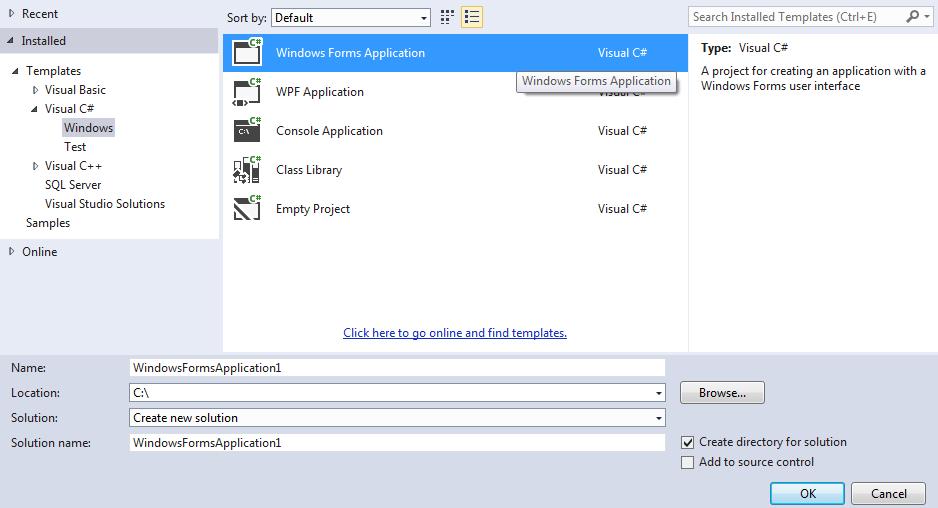This screenshot has width=938, height=508.
Task: Open search options dropdown arrow
Action: (x=927, y=17)
